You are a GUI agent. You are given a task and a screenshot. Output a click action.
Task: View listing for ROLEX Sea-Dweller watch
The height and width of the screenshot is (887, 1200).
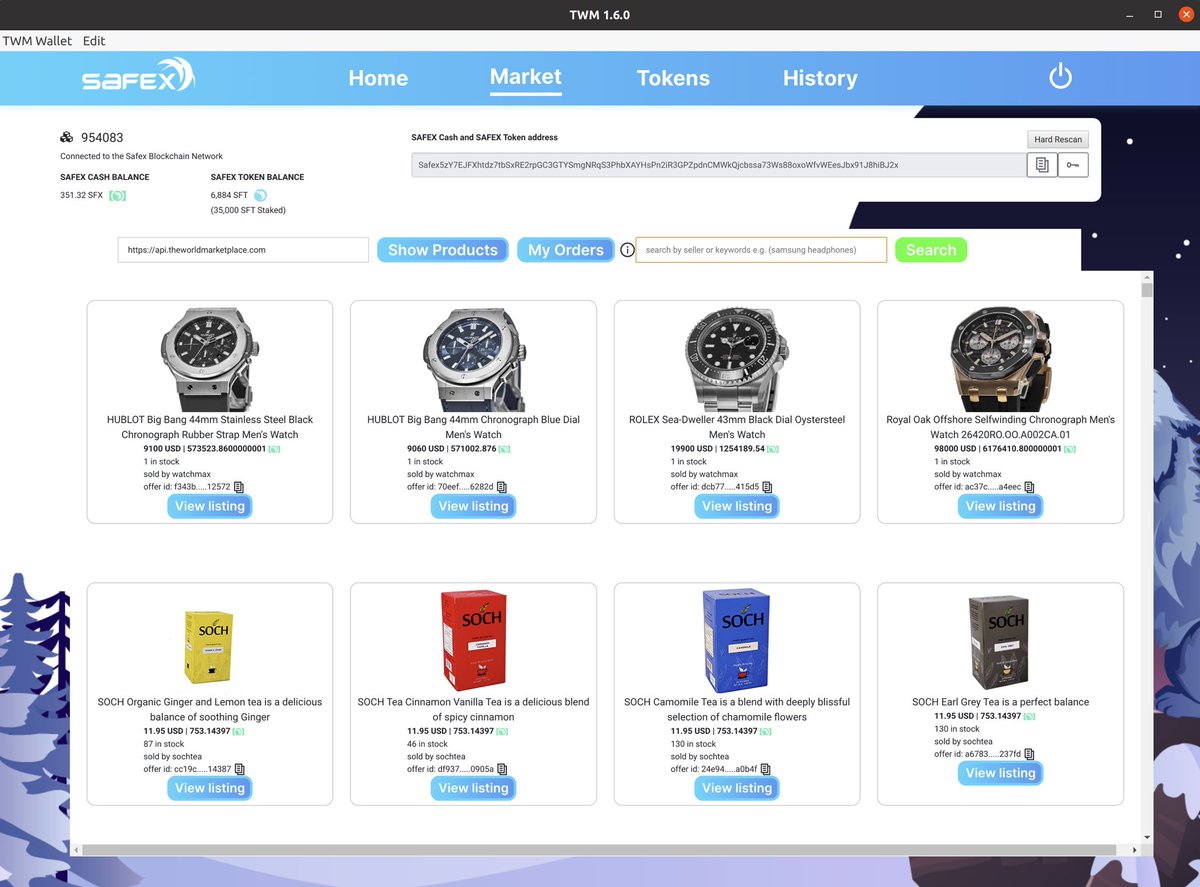[737, 506]
